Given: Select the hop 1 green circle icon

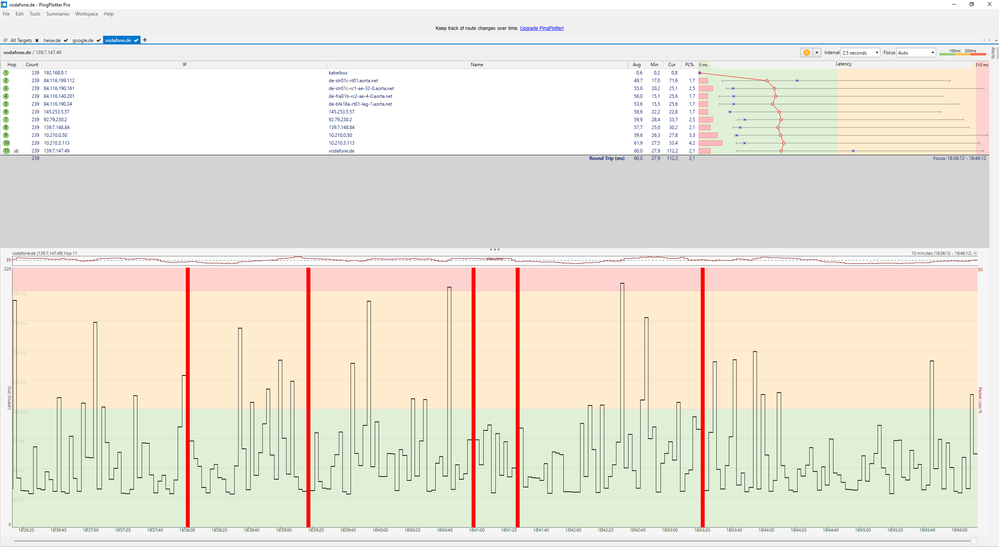Looking at the screenshot, I should (x=6, y=73).
